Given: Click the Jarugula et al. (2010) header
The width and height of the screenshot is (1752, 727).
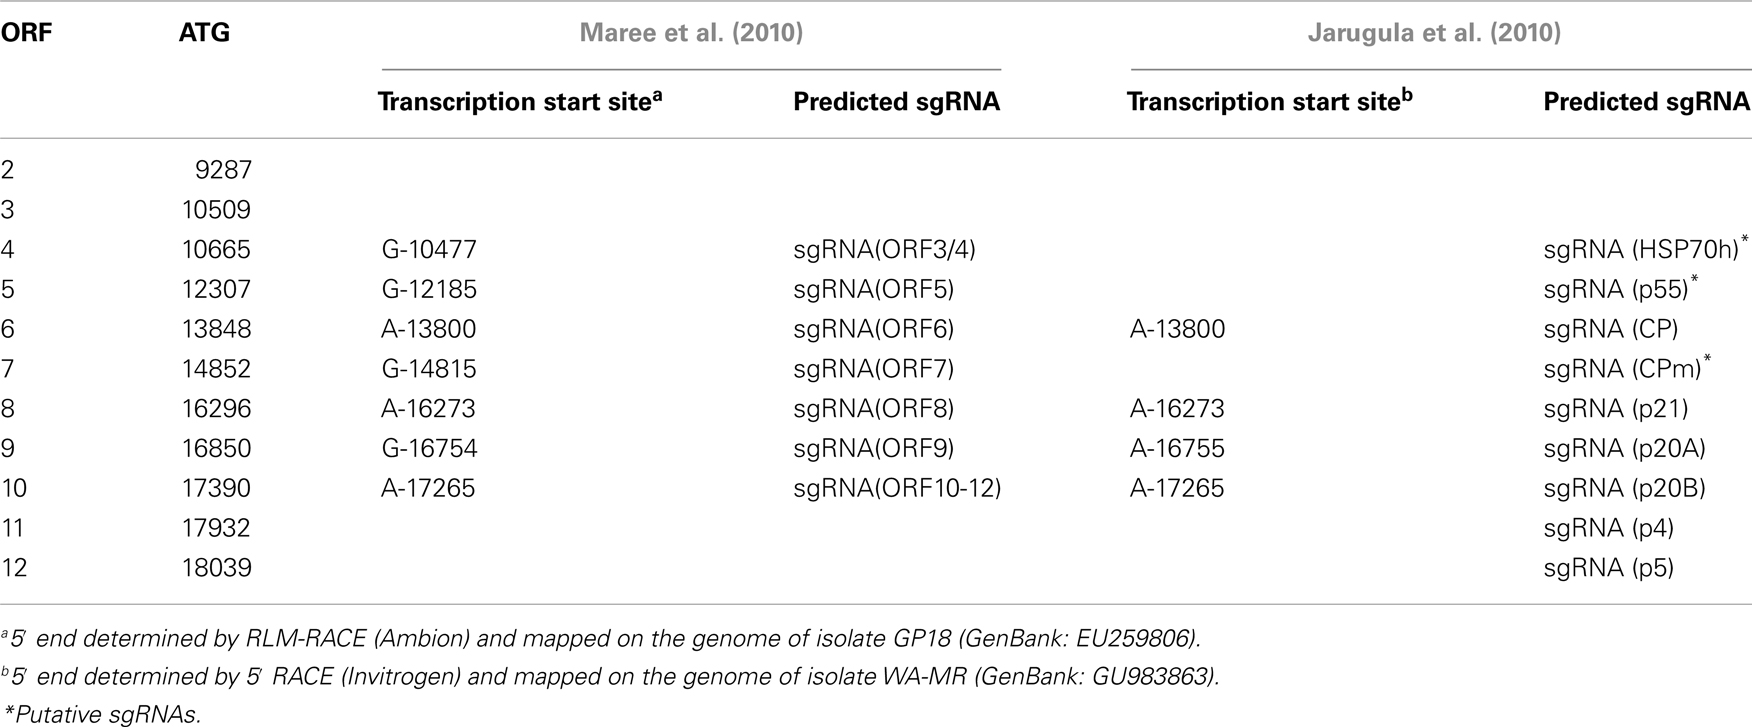Looking at the screenshot, I should pos(1434,33).
